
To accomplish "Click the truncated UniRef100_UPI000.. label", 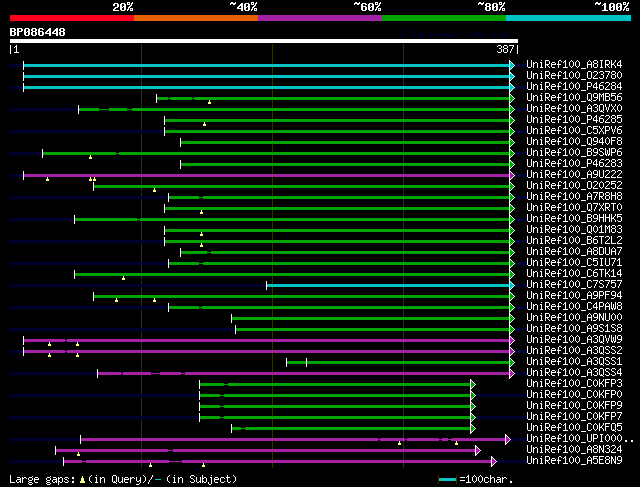I will (x=580, y=439).
